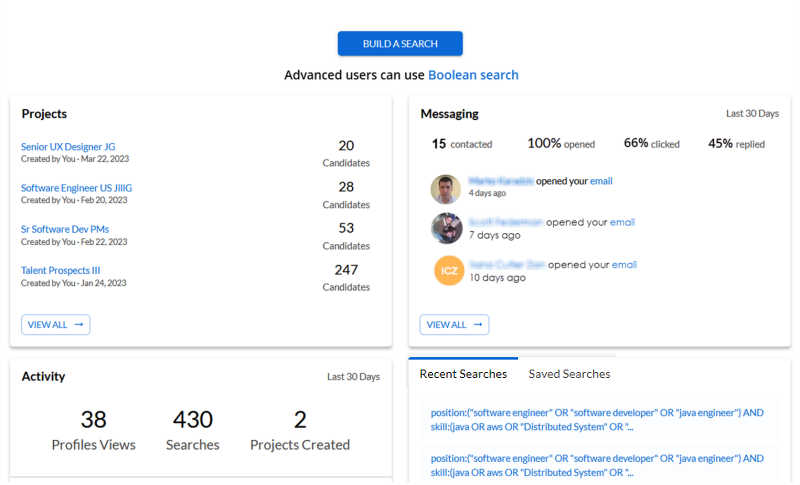Open the Senior UX Designer JG project
800x485 pixels.
68,147
